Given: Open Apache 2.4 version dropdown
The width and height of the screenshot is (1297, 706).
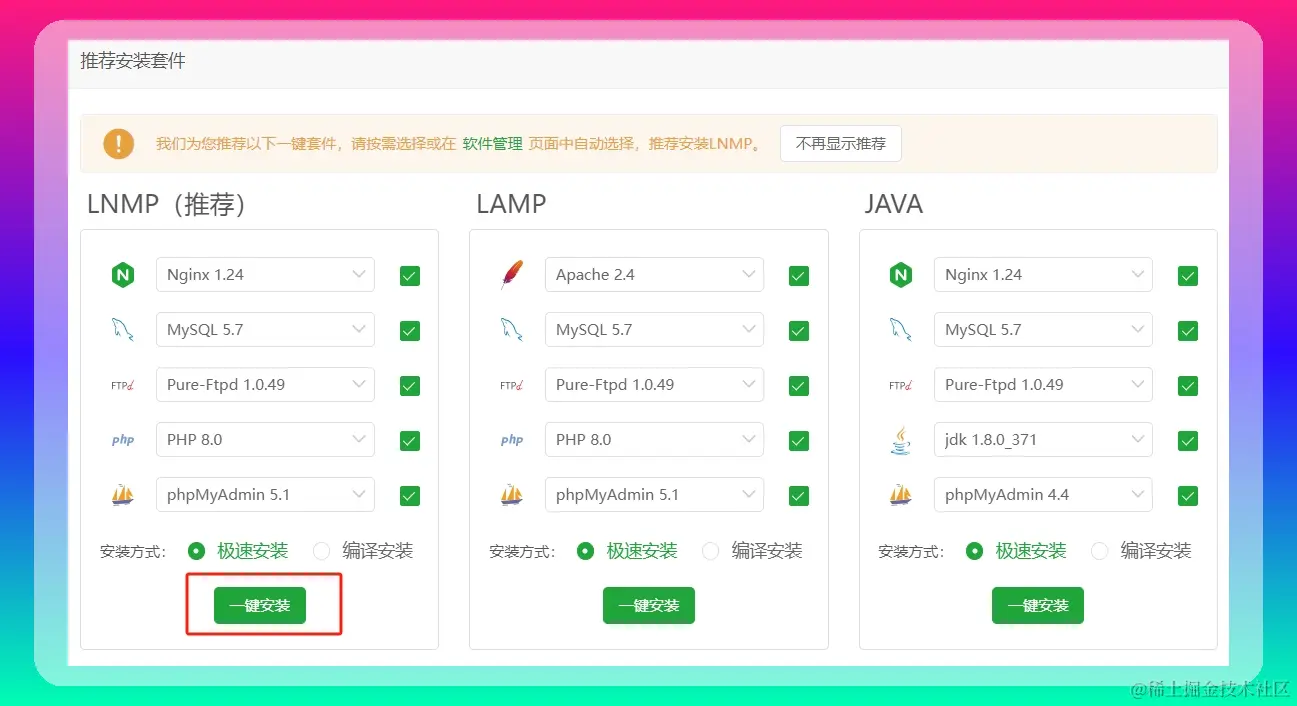Looking at the screenshot, I should [x=654, y=275].
